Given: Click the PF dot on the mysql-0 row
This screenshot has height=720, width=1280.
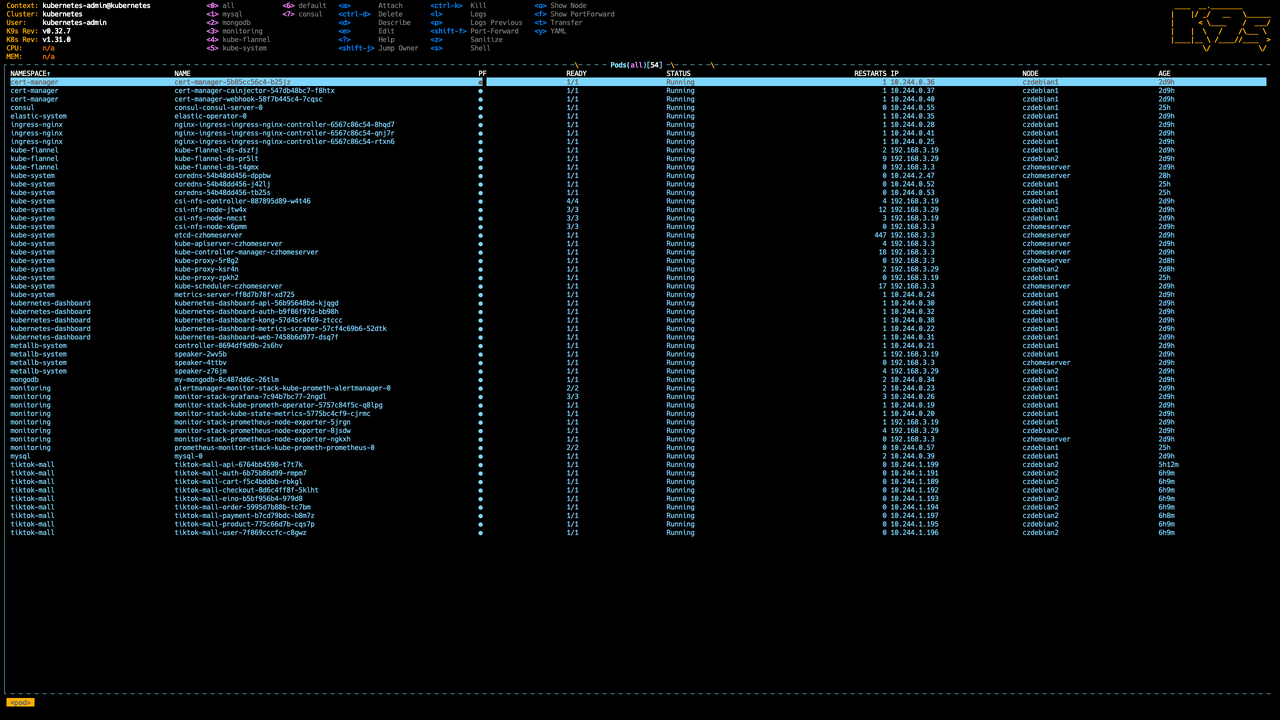Looking at the screenshot, I should pos(480,456).
